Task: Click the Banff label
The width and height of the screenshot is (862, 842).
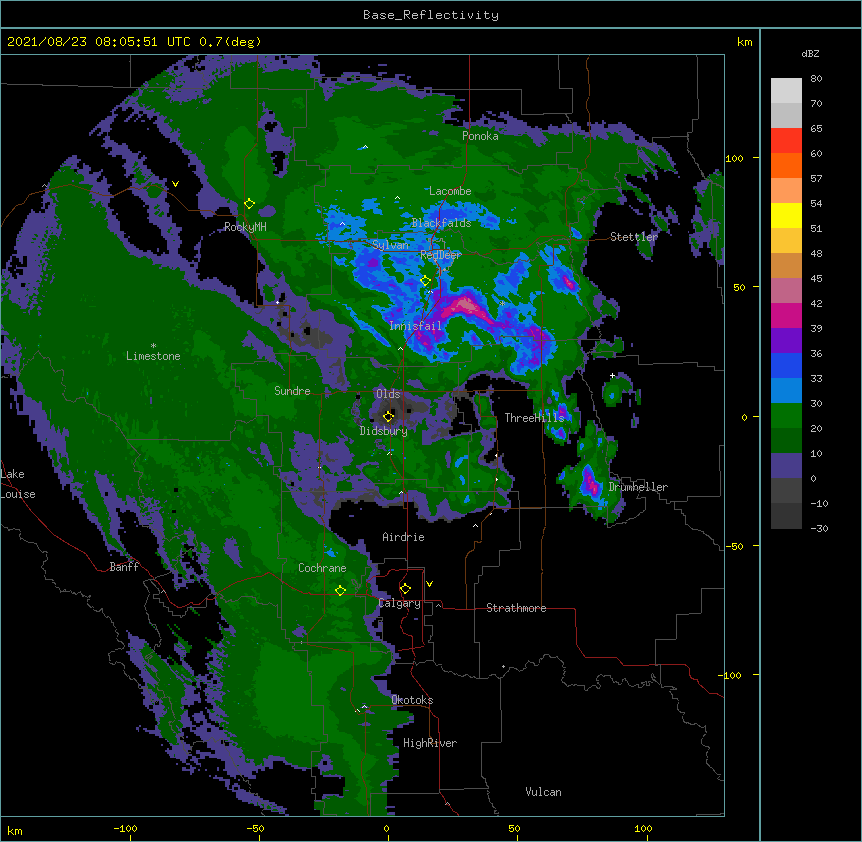Action: [x=124, y=567]
